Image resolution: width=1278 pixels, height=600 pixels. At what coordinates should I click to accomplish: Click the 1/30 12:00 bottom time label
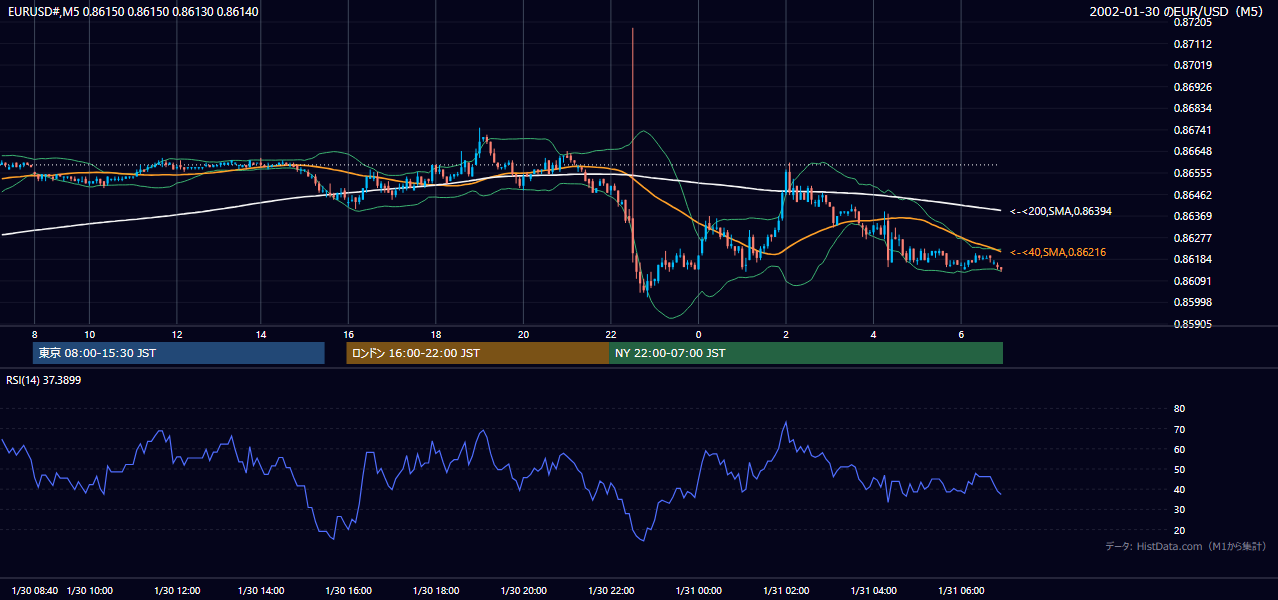pos(177,591)
